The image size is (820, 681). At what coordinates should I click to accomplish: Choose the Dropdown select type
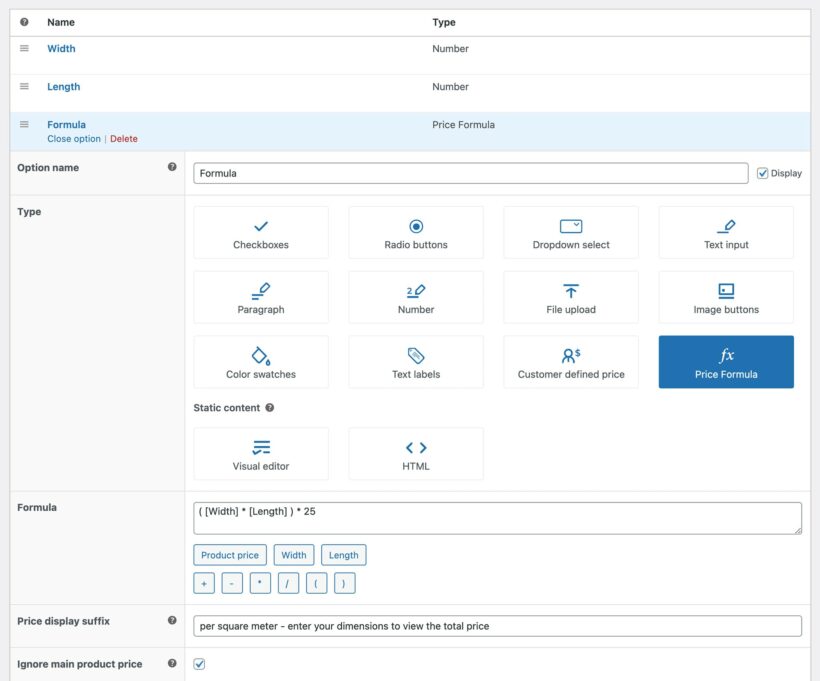click(x=571, y=232)
